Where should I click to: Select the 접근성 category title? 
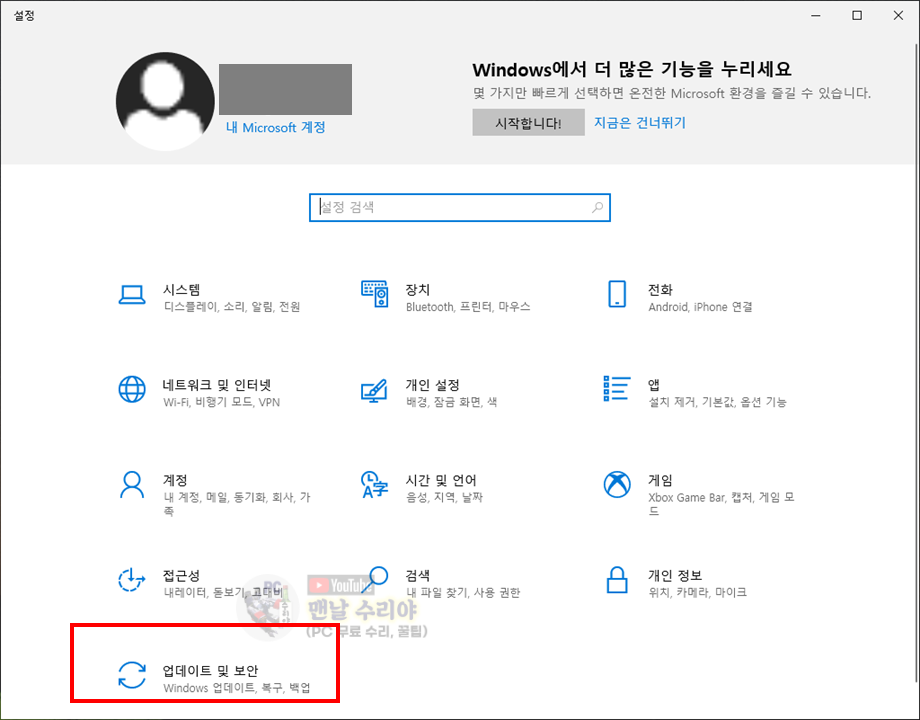[181, 575]
